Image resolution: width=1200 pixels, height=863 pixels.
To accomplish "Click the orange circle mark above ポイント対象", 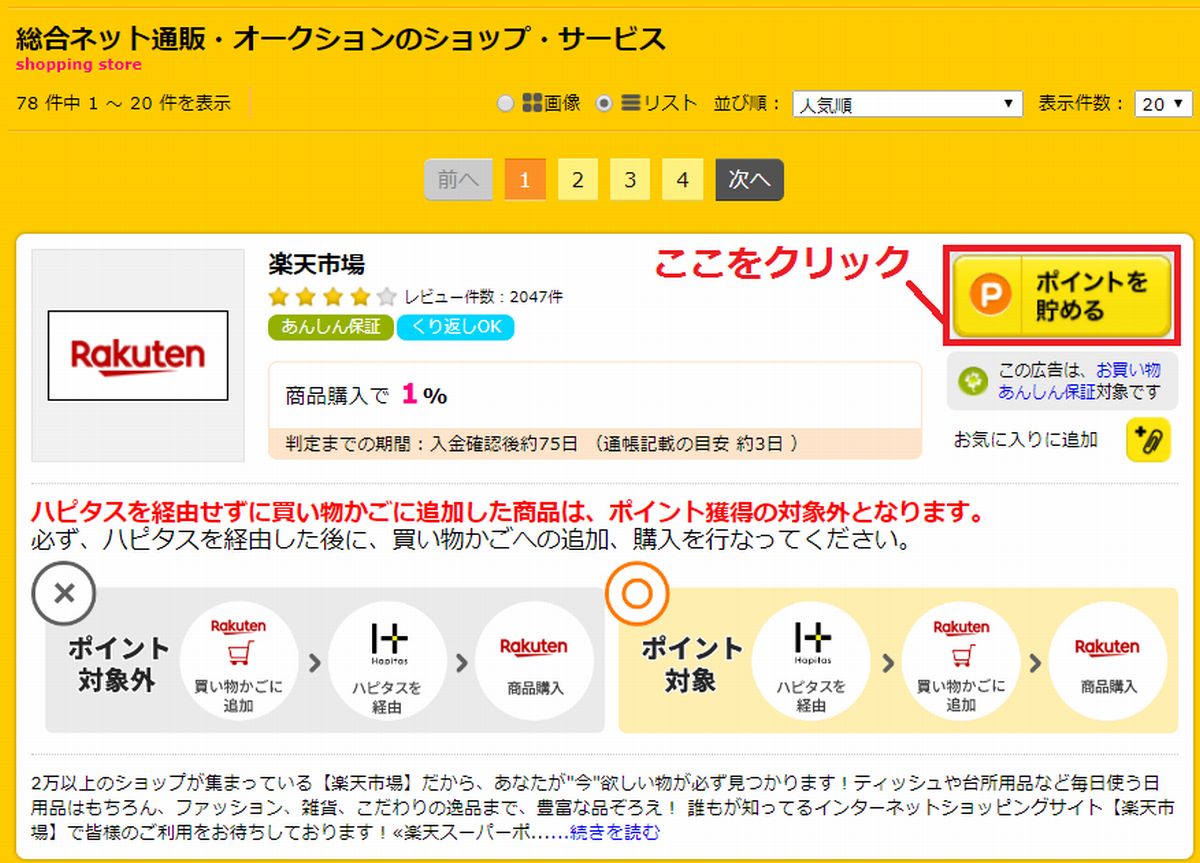I will coord(637,593).
